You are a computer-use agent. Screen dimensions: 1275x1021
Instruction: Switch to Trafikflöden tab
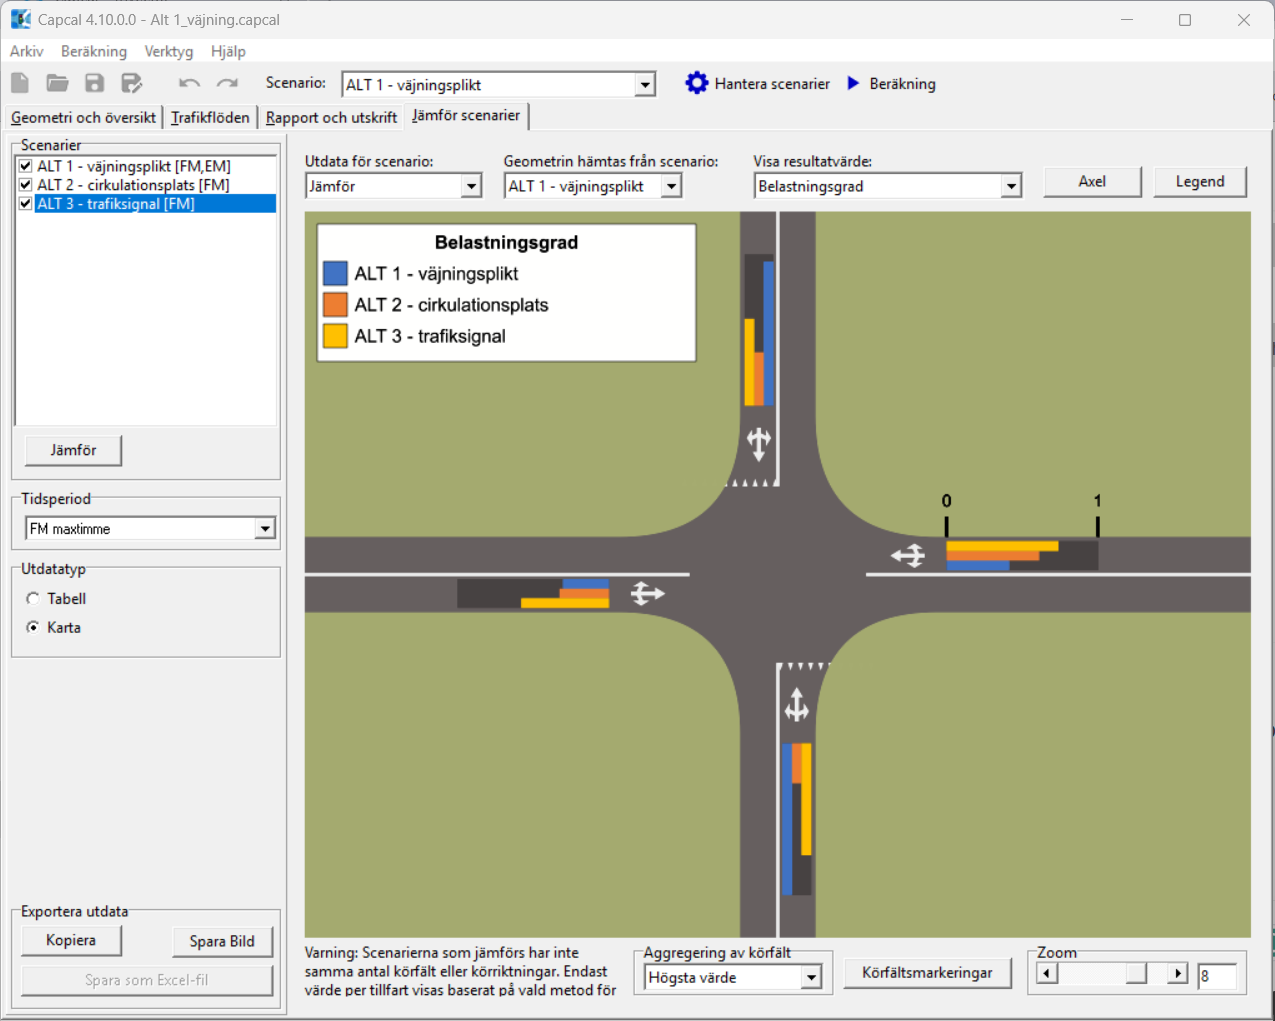coord(210,117)
